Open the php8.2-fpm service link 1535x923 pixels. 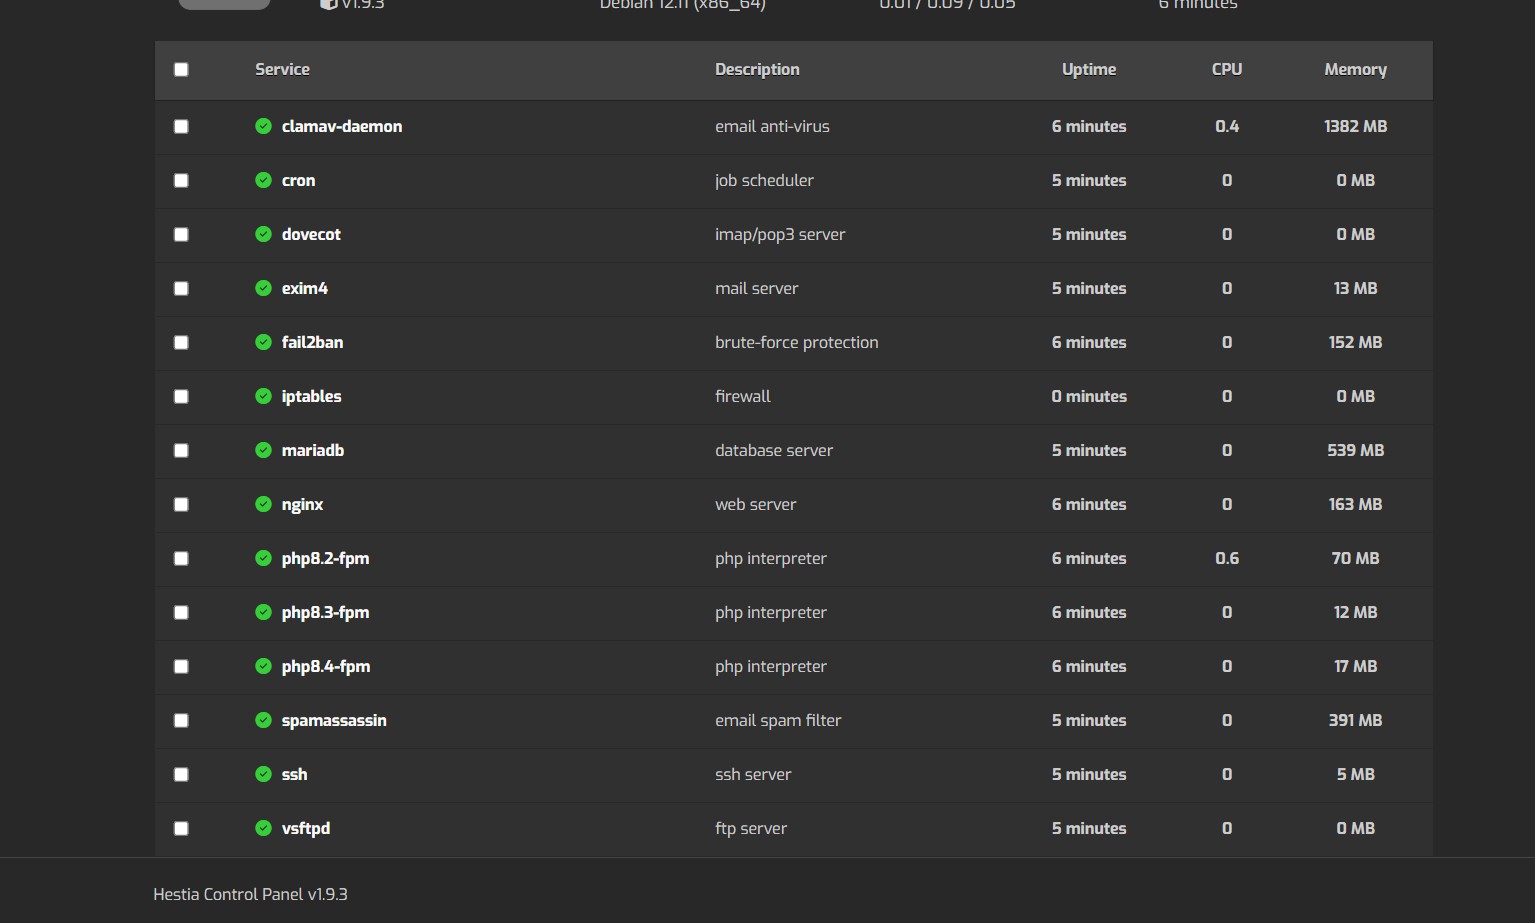tap(325, 558)
